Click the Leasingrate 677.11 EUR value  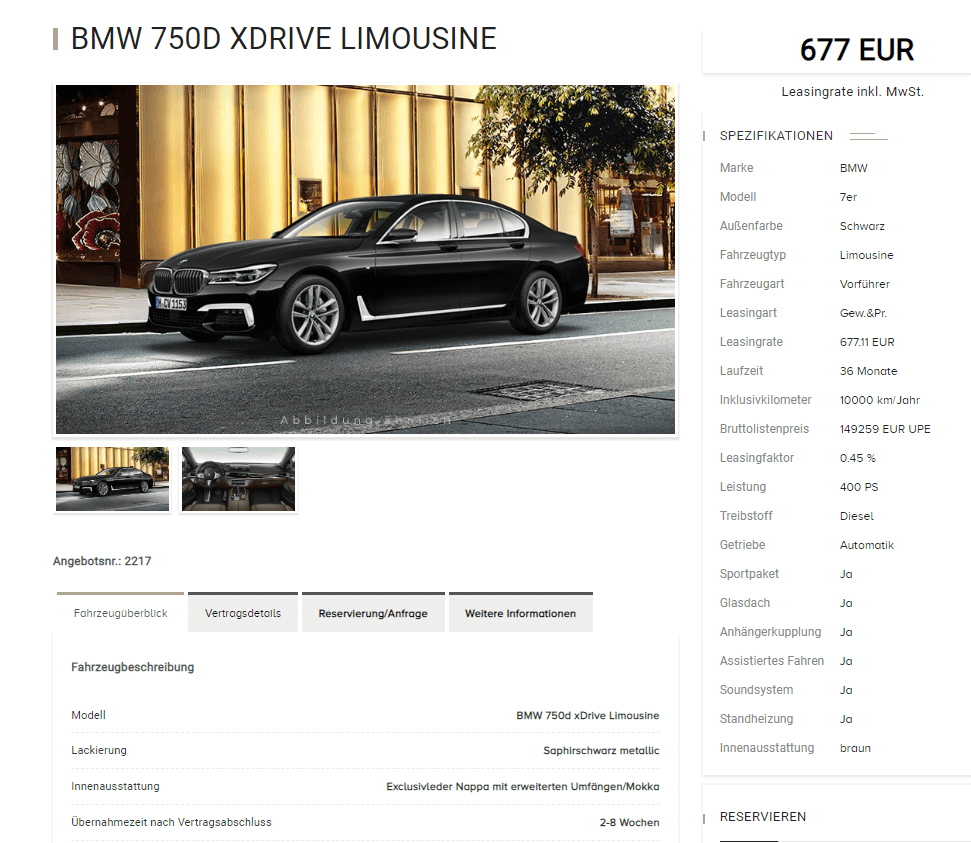coord(867,342)
